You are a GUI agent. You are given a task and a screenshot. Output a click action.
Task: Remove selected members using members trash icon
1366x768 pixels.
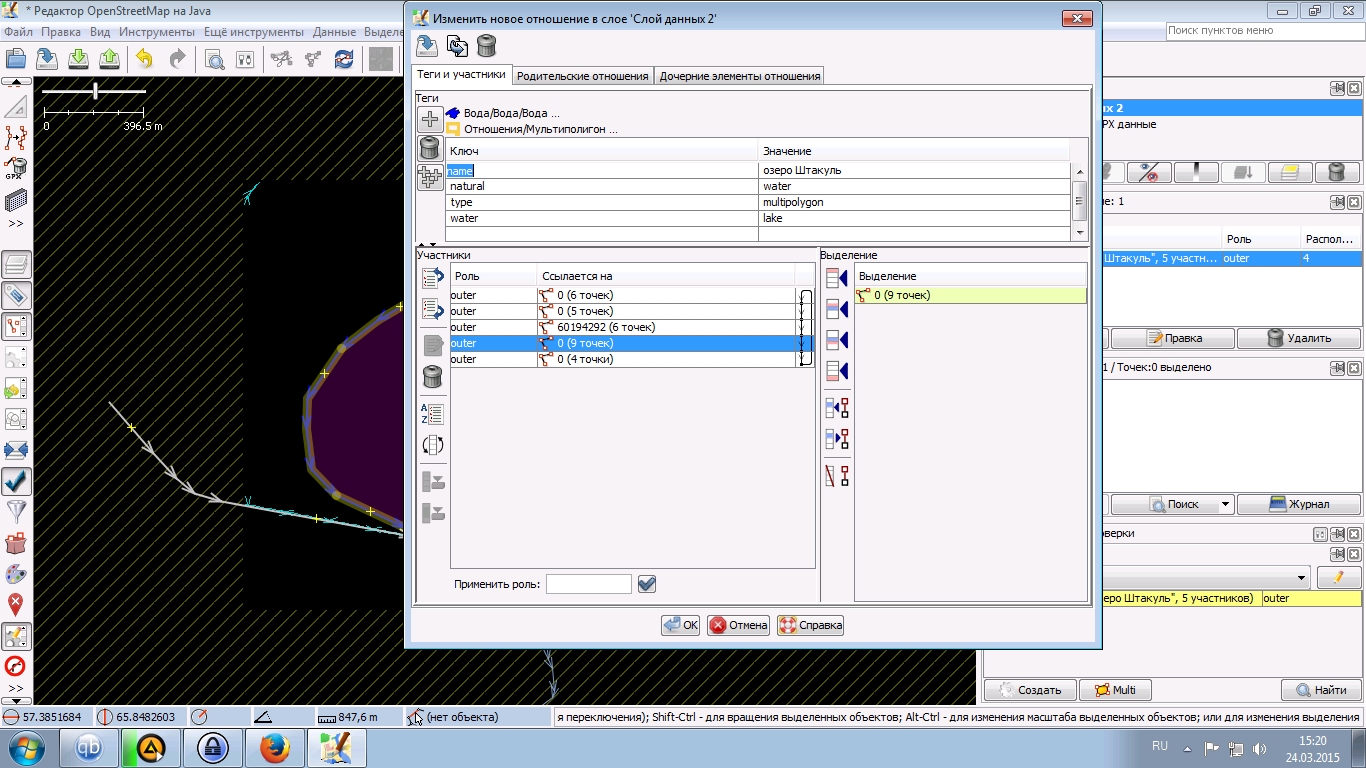pyautogui.click(x=432, y=377)
